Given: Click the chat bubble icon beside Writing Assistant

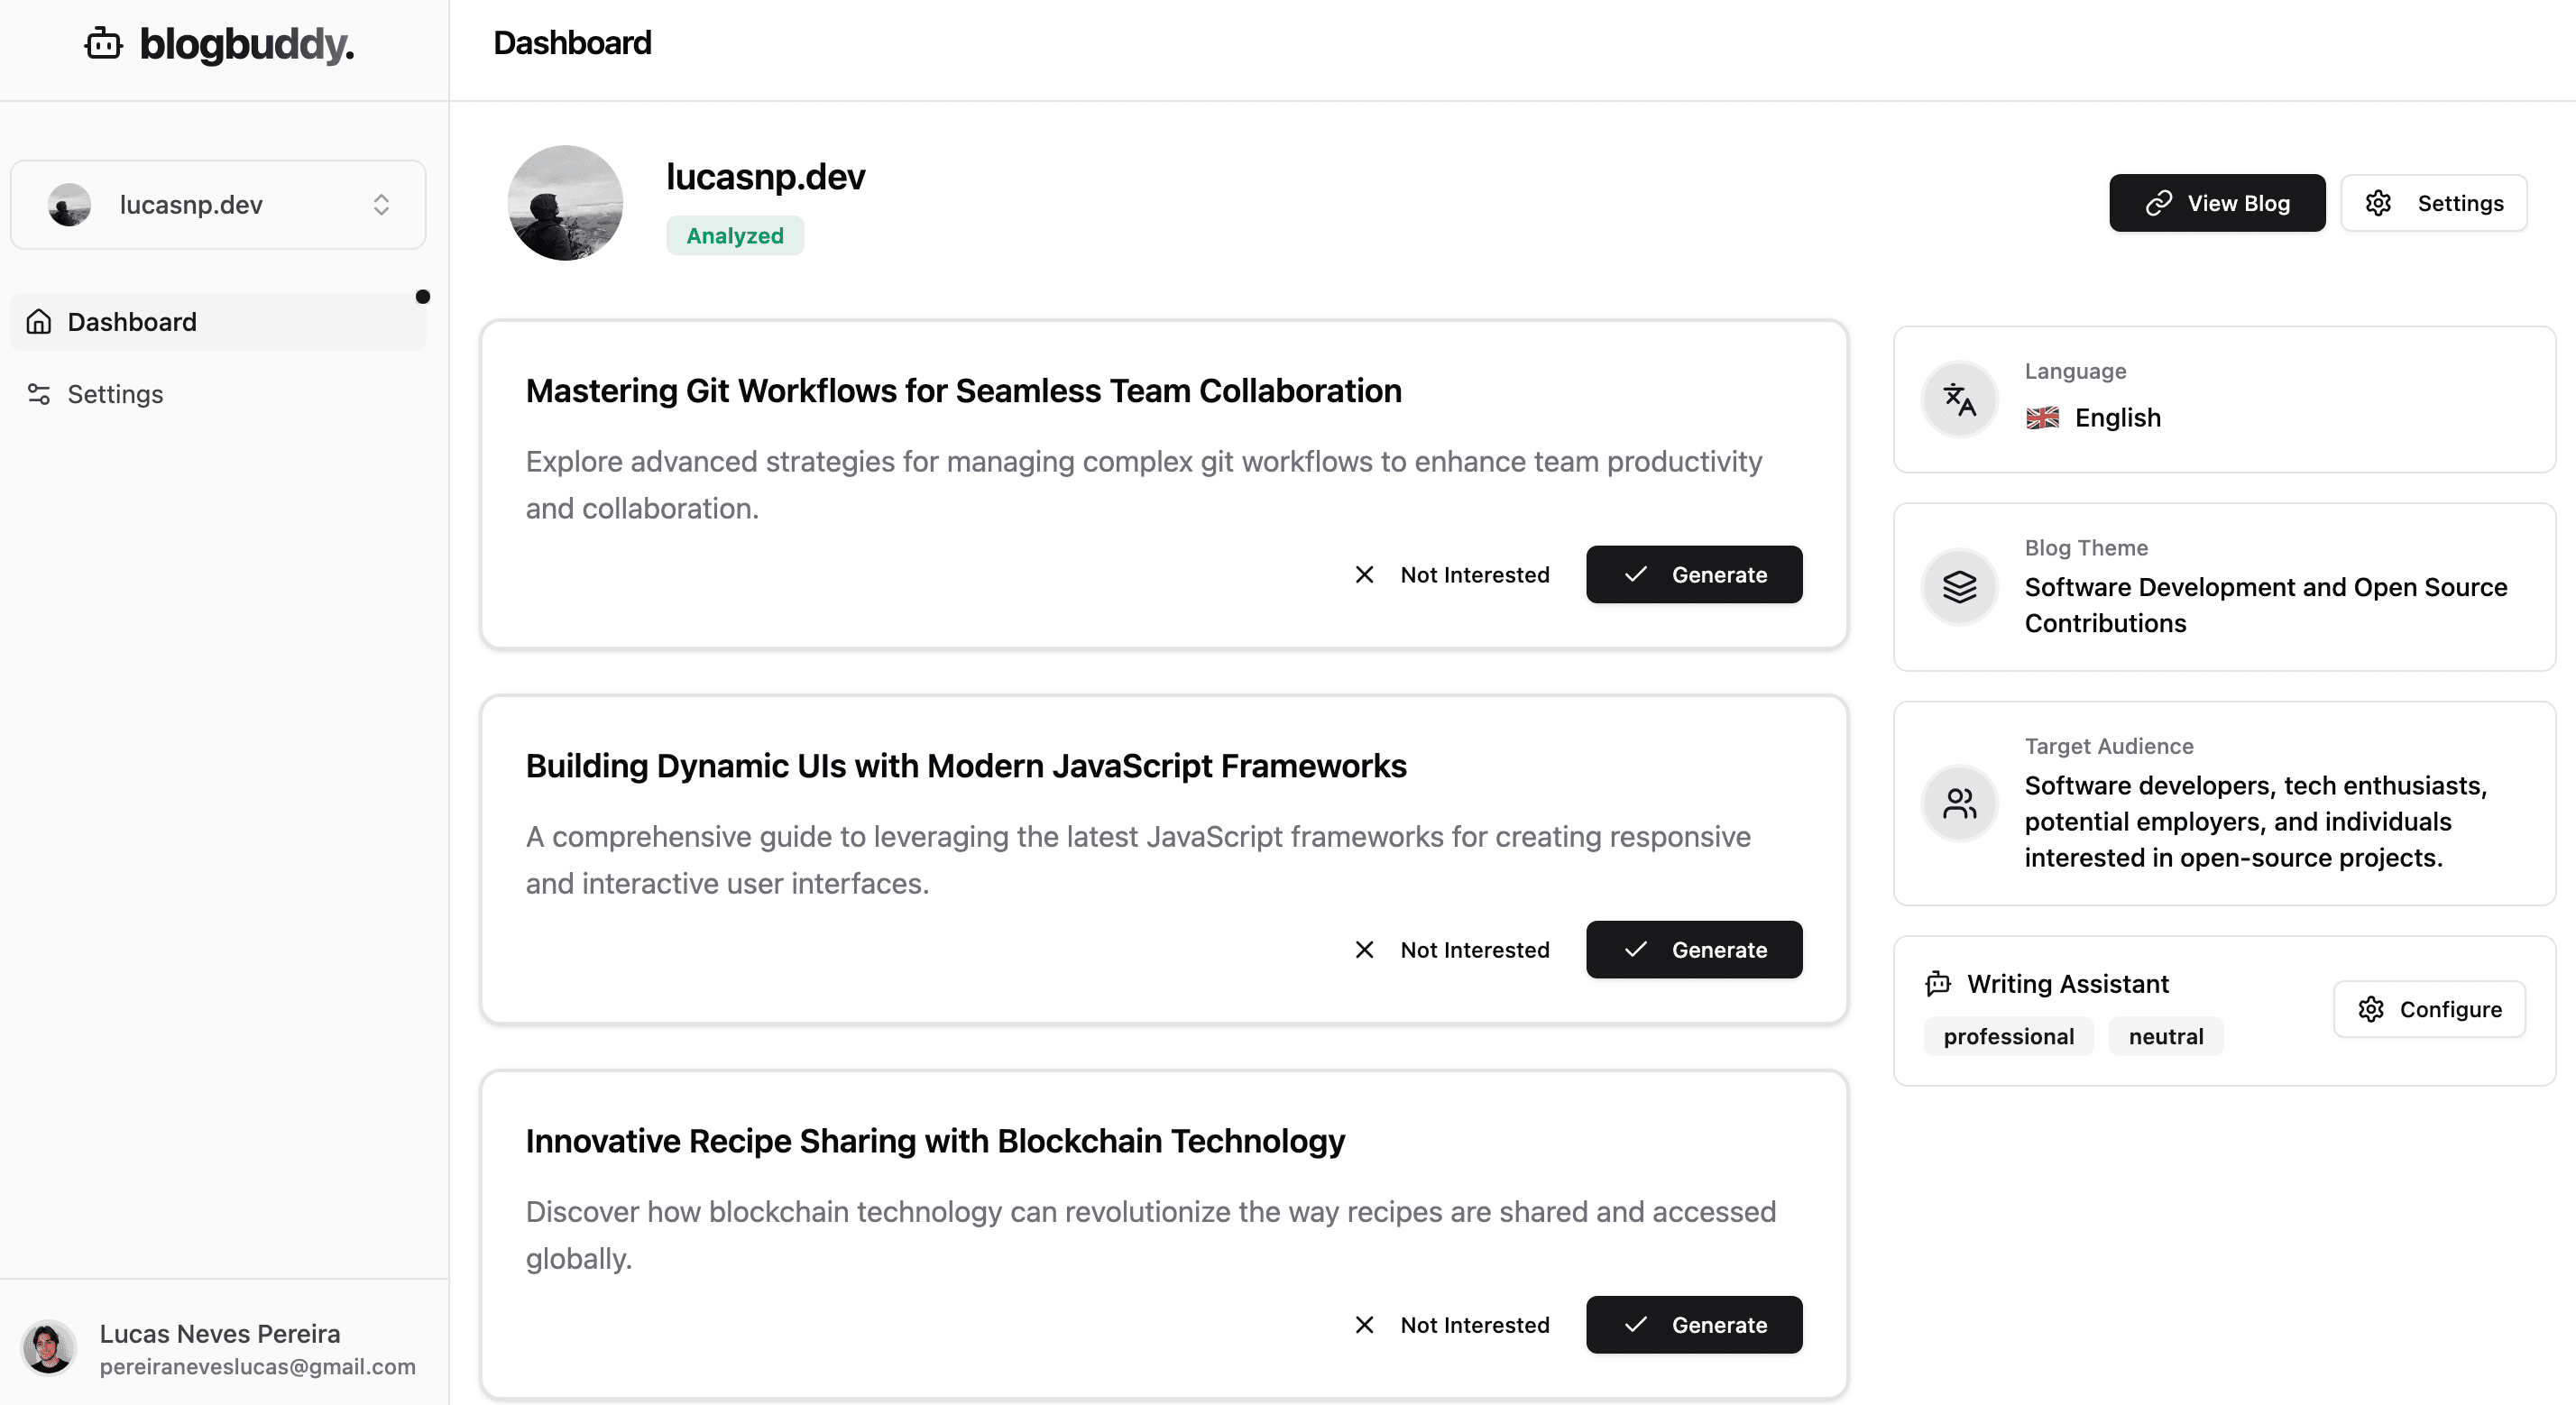Looking at the screenshot, I should tap(1939, 983).
